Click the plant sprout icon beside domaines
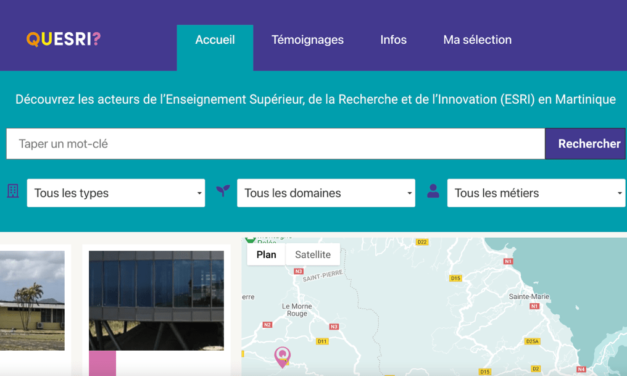 point(223,191)
